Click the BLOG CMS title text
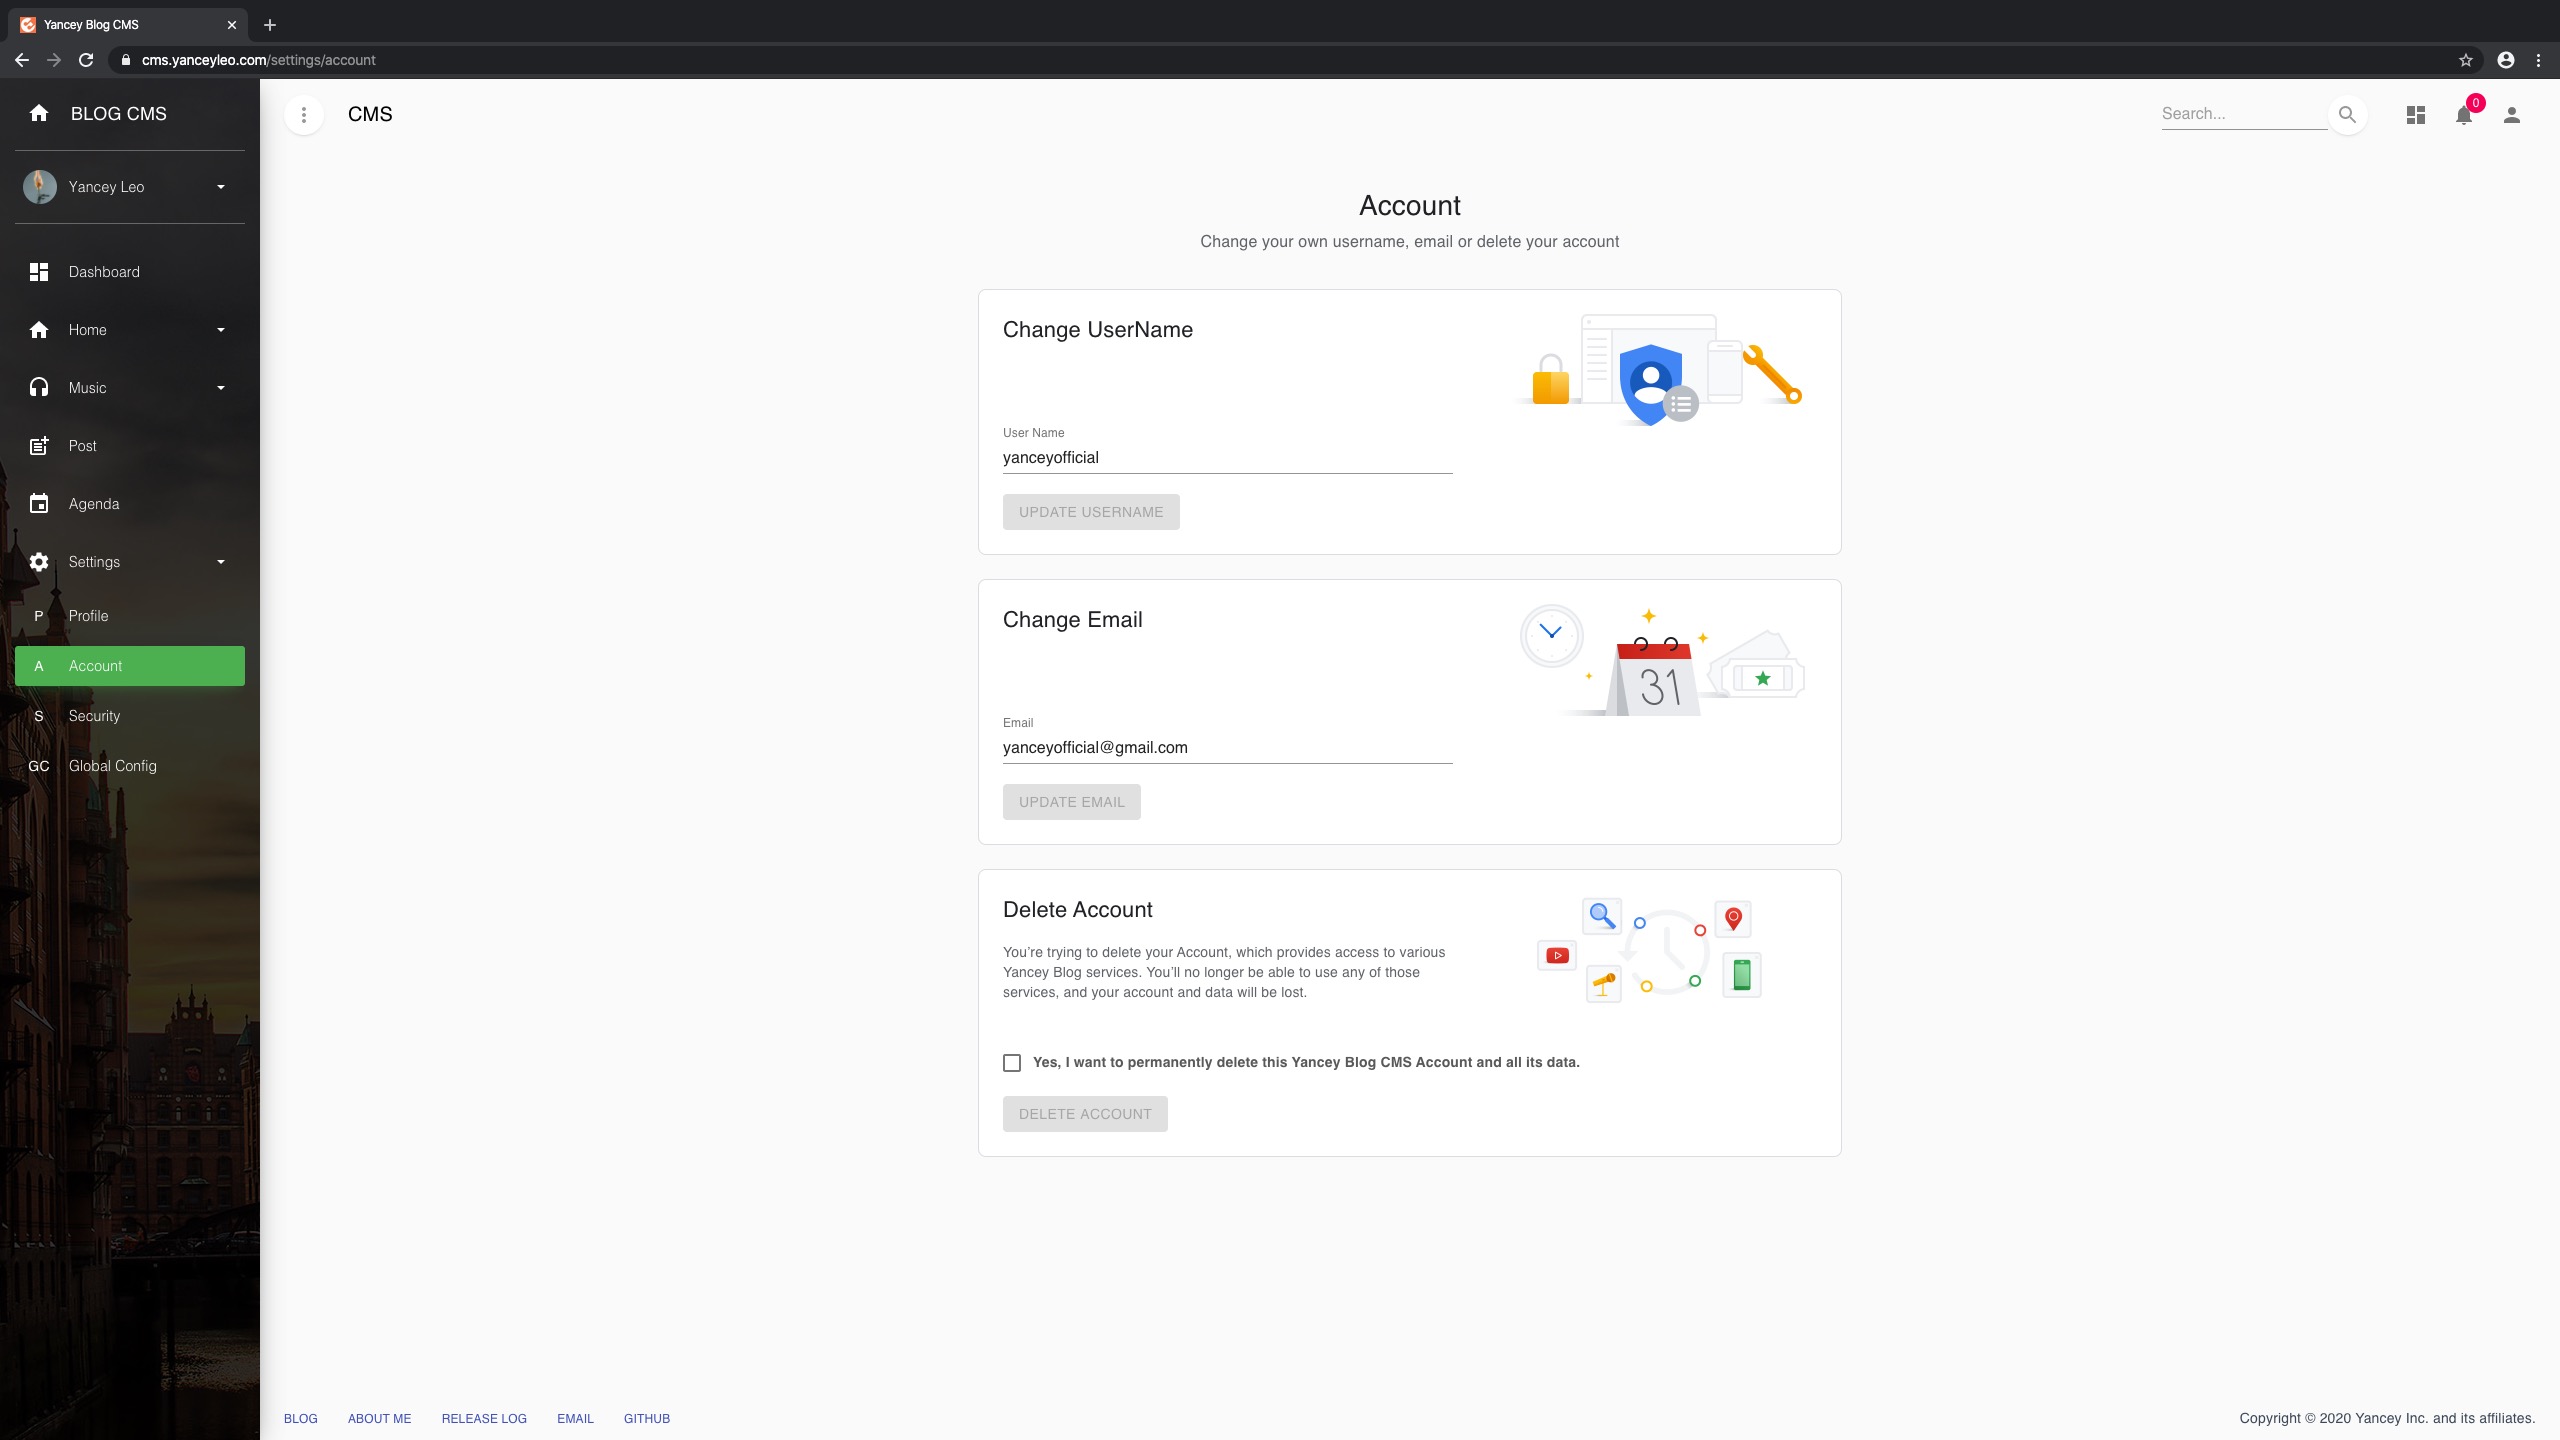Image resolution: width=2560 pixels, height=1440 pixels. tap(119, 114)
